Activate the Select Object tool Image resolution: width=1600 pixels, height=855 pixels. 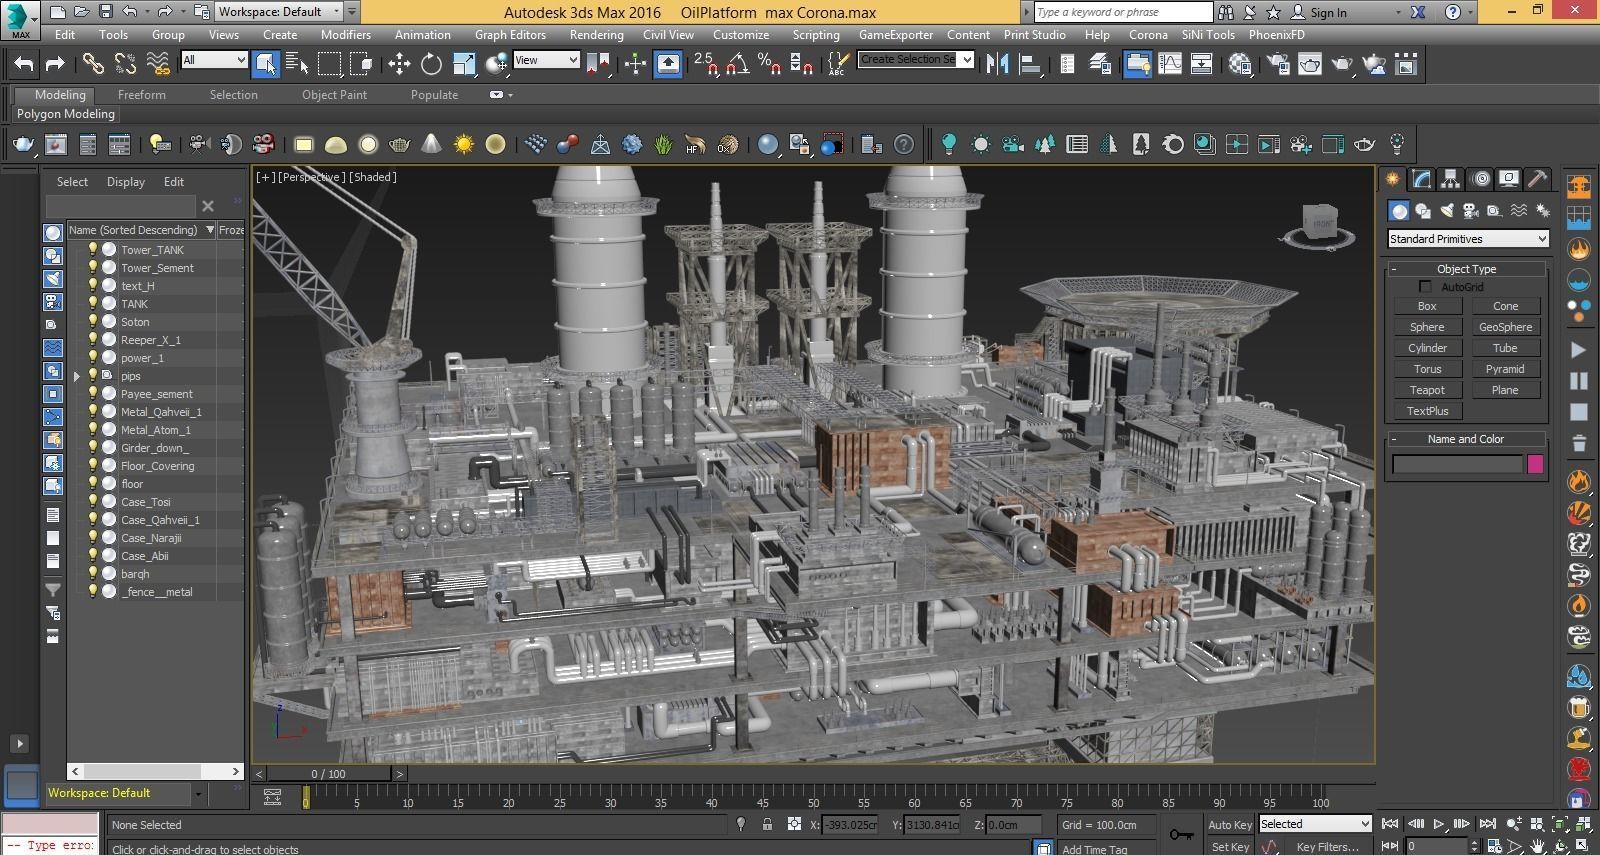(265, 65)
